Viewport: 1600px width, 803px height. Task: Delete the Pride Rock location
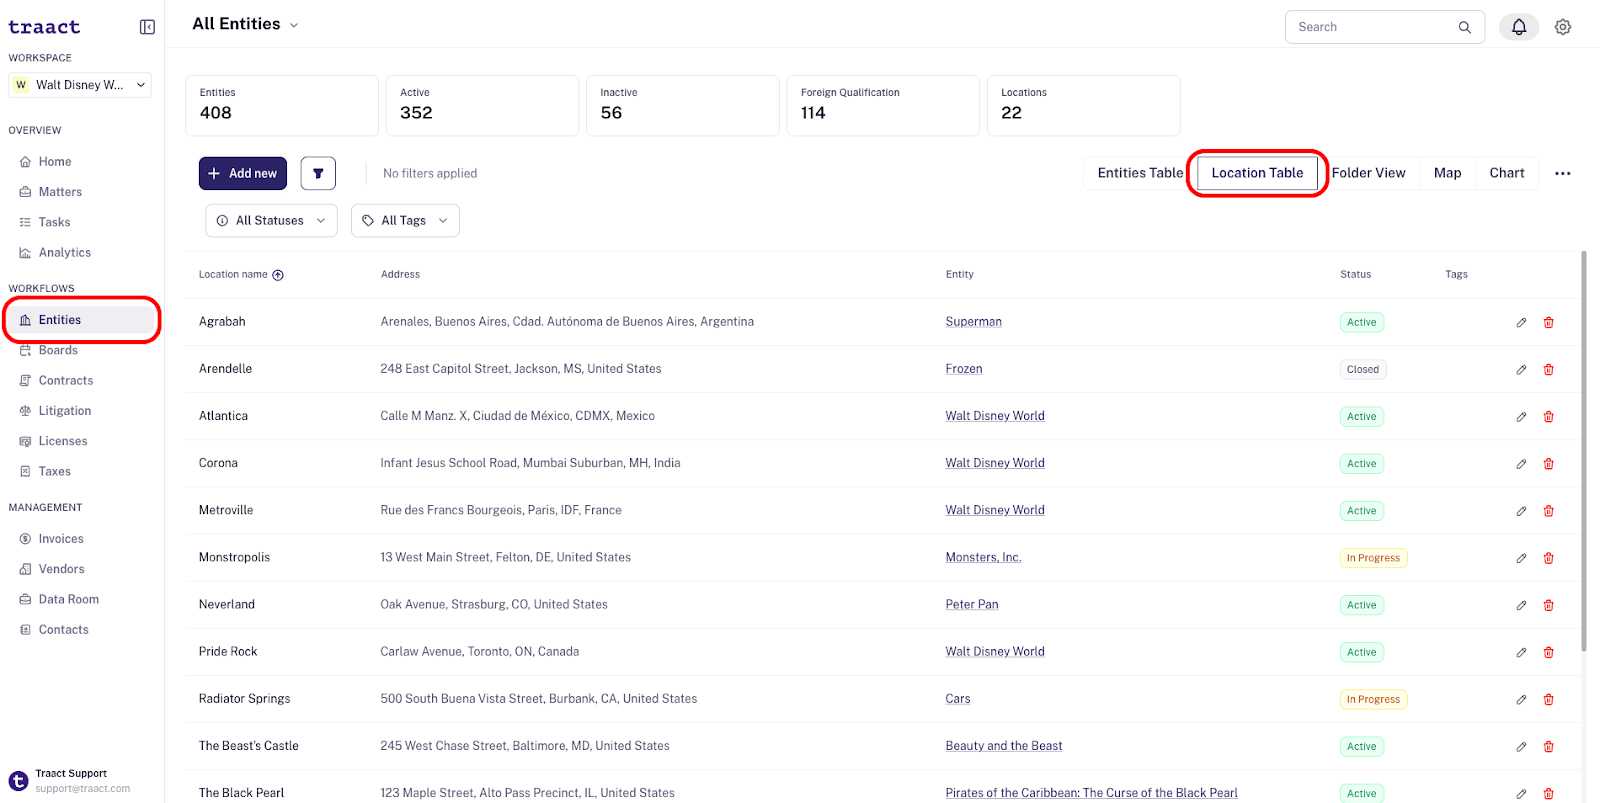pyautogui.click(x=1549, y=652)
